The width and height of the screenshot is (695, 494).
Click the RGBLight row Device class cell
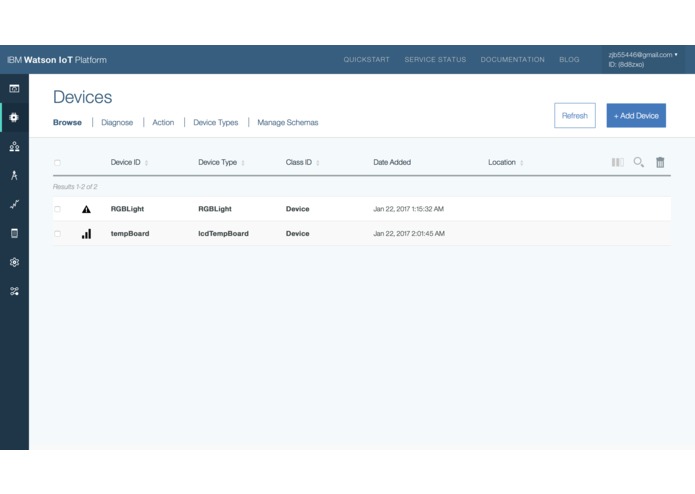[x=297, y=209]
